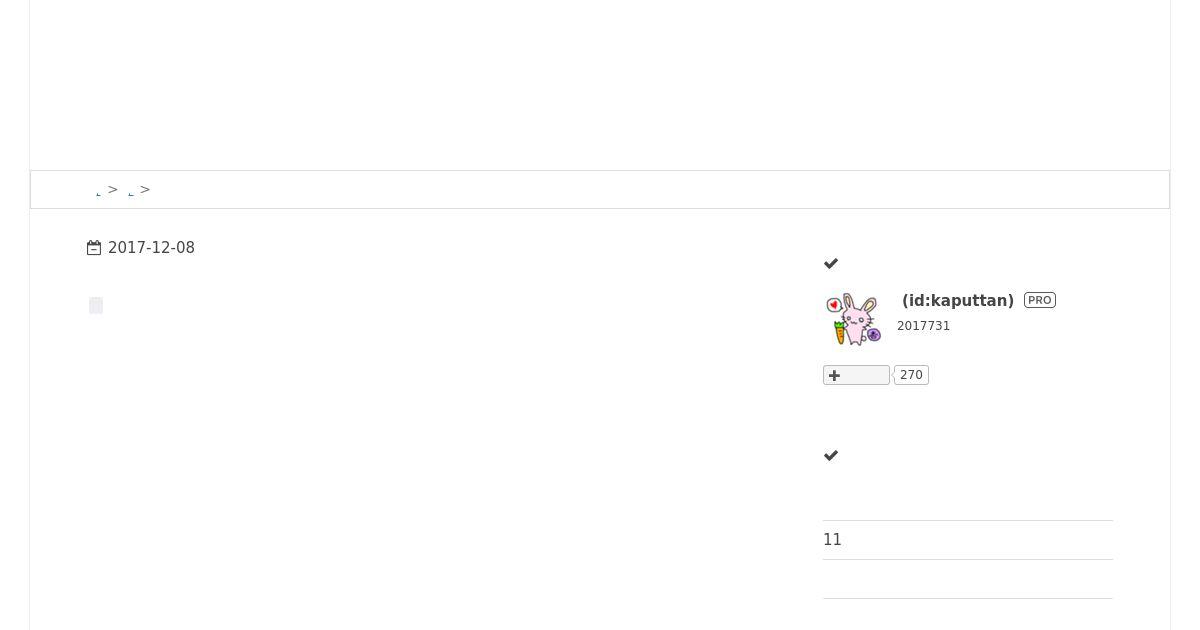Click the empty list row beneath 11
This screenshot has height=630, width=1200.
[x=968, y=579]
